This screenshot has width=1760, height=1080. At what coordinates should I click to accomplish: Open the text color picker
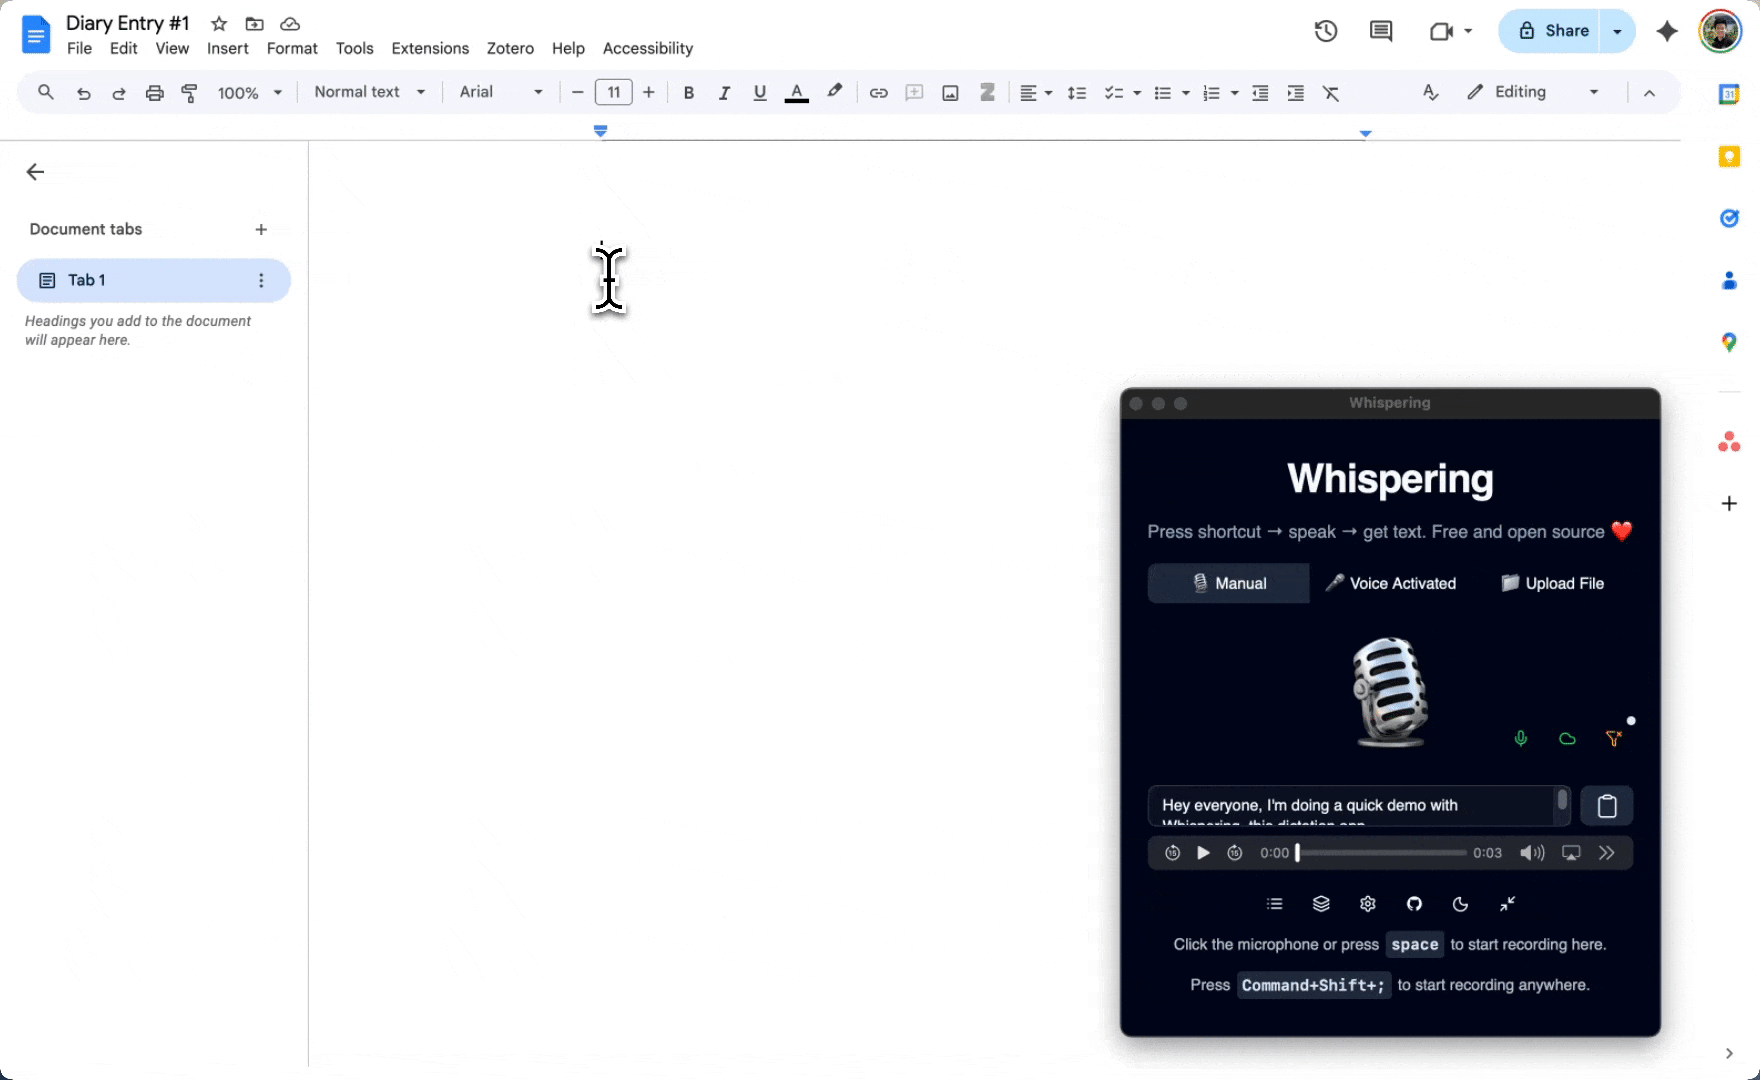click(796, 93)
